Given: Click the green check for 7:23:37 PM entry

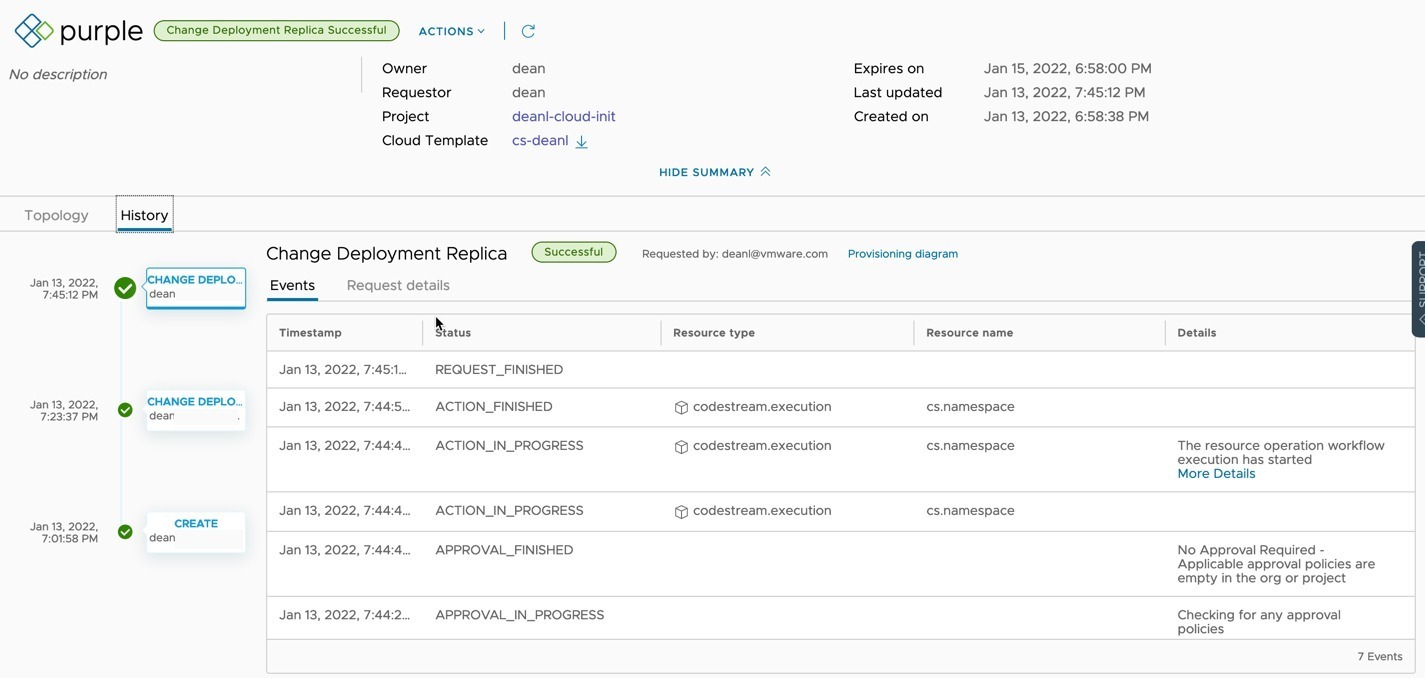Looking at the screenshot, I should coord(125,410).
